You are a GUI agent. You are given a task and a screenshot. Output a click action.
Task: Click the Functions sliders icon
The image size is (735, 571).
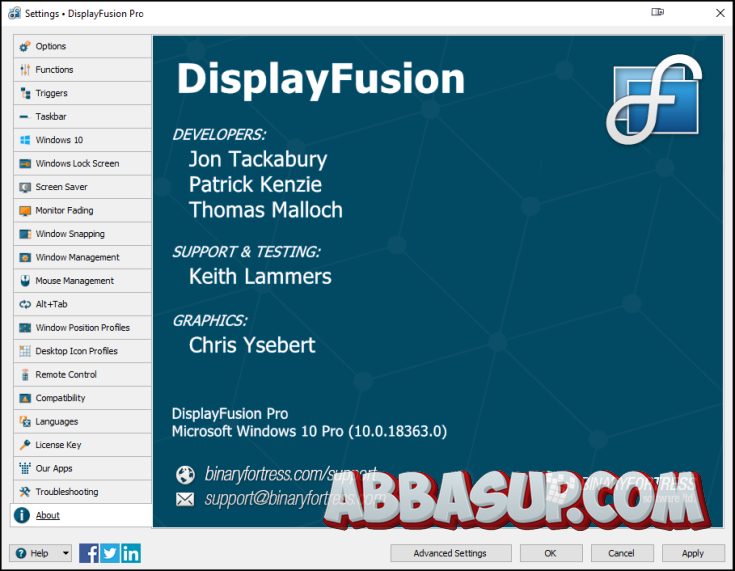(25, 70)
